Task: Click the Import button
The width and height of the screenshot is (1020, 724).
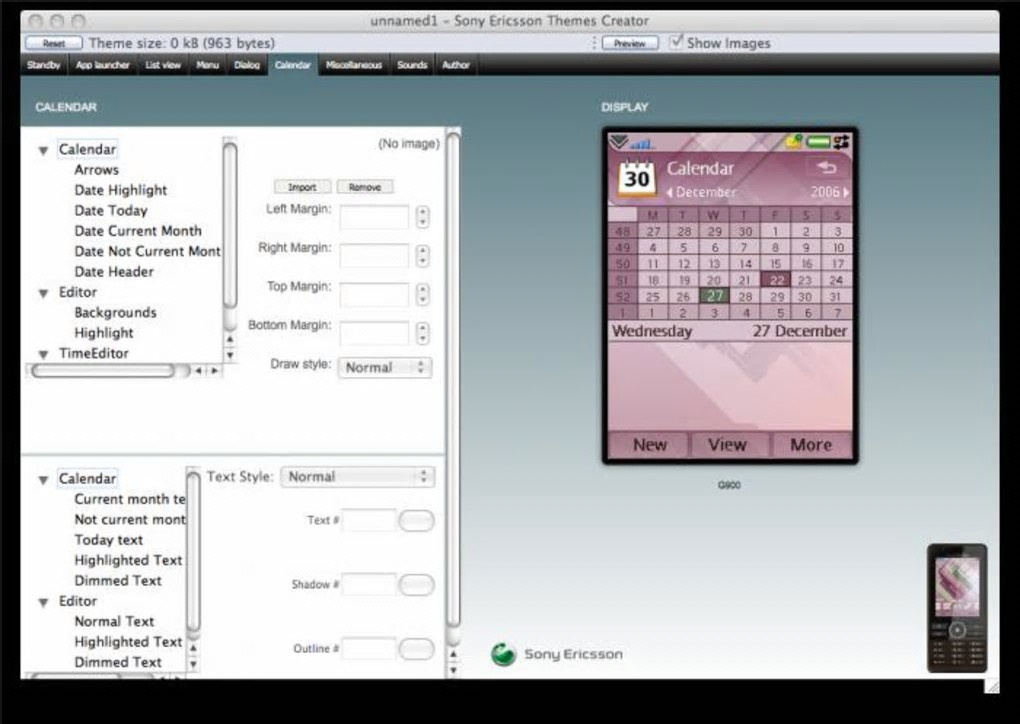Action: coord(302,187)
